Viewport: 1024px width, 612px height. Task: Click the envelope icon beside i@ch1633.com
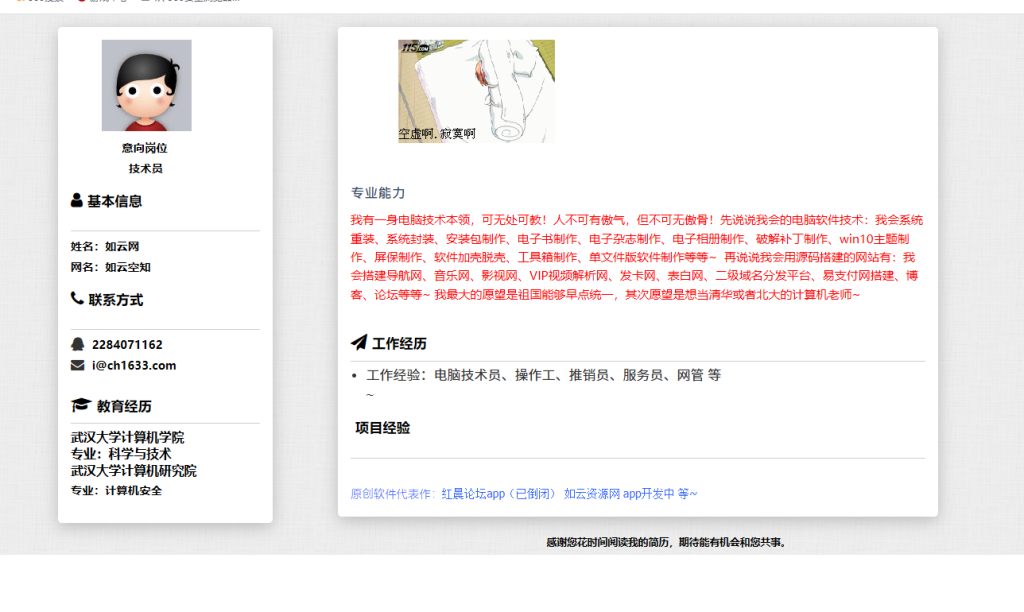point(77,365)
